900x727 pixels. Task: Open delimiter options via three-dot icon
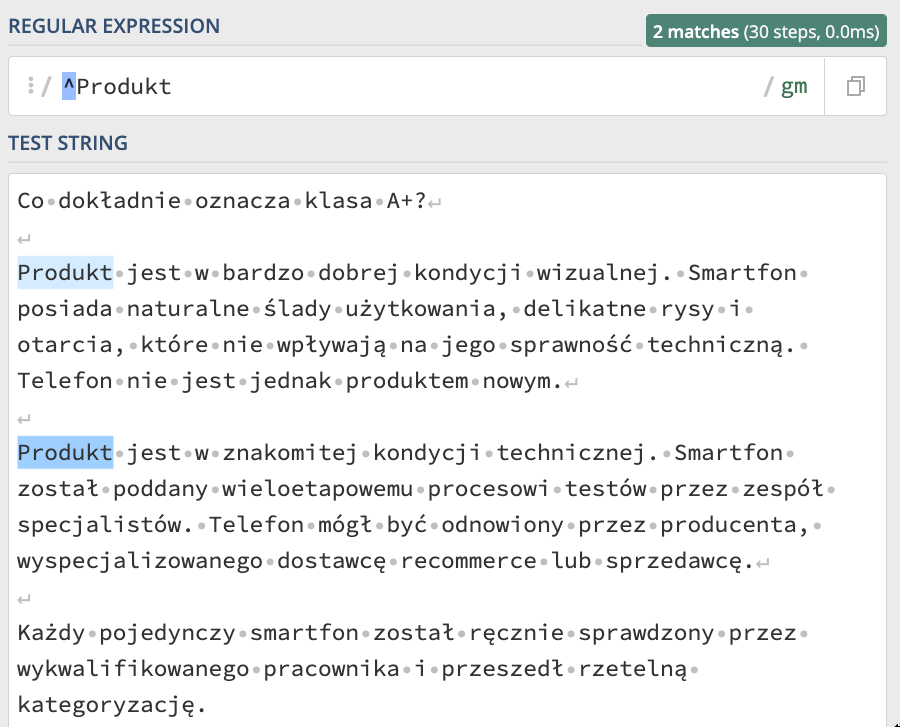[31, 85]
